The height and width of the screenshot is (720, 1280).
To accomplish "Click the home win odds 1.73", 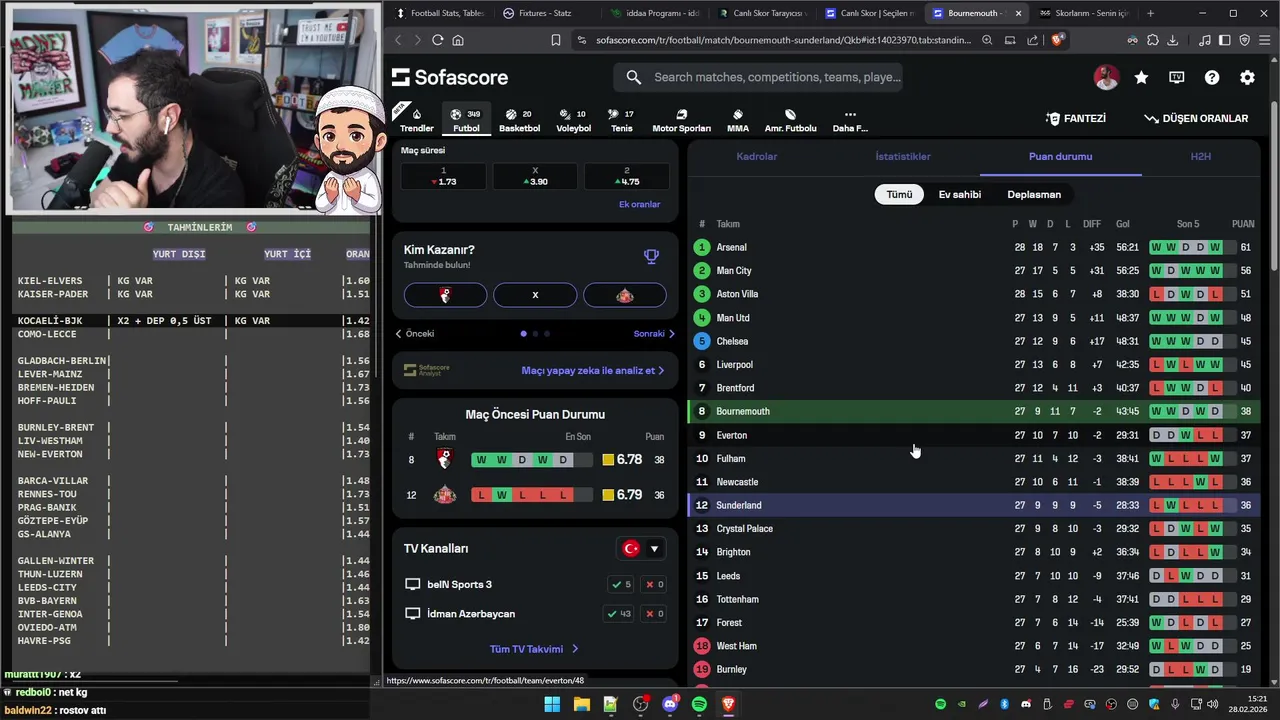I will pos(443,176).
